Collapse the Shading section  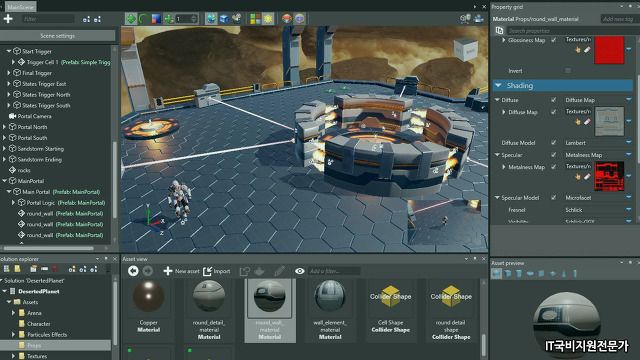(498, 85)
